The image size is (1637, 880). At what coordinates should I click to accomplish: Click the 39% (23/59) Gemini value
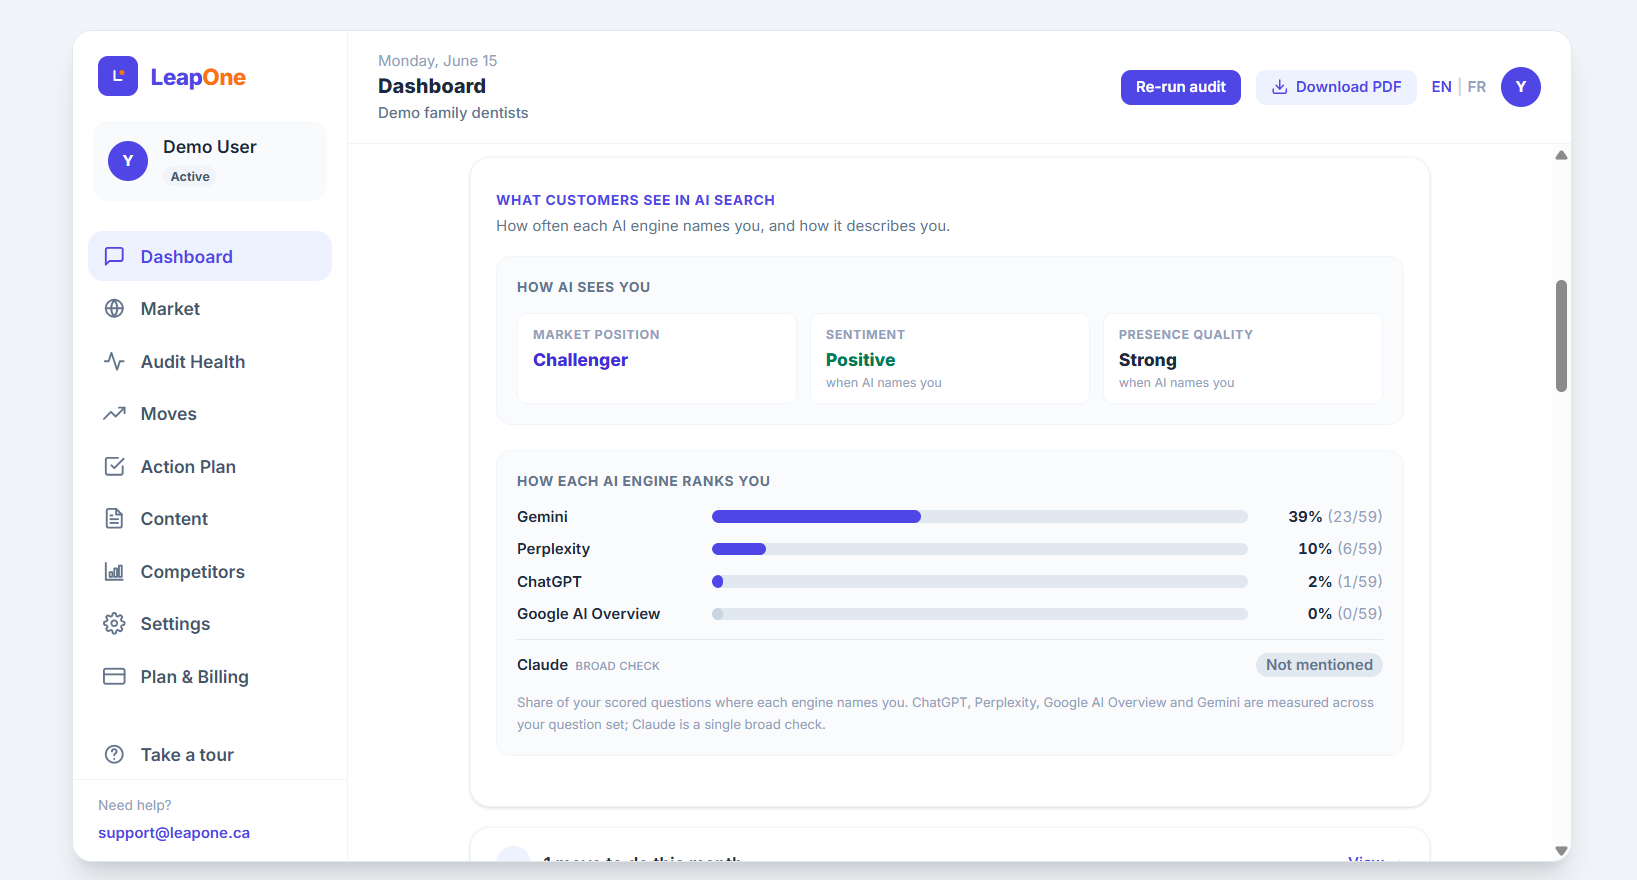point(1335,516)
